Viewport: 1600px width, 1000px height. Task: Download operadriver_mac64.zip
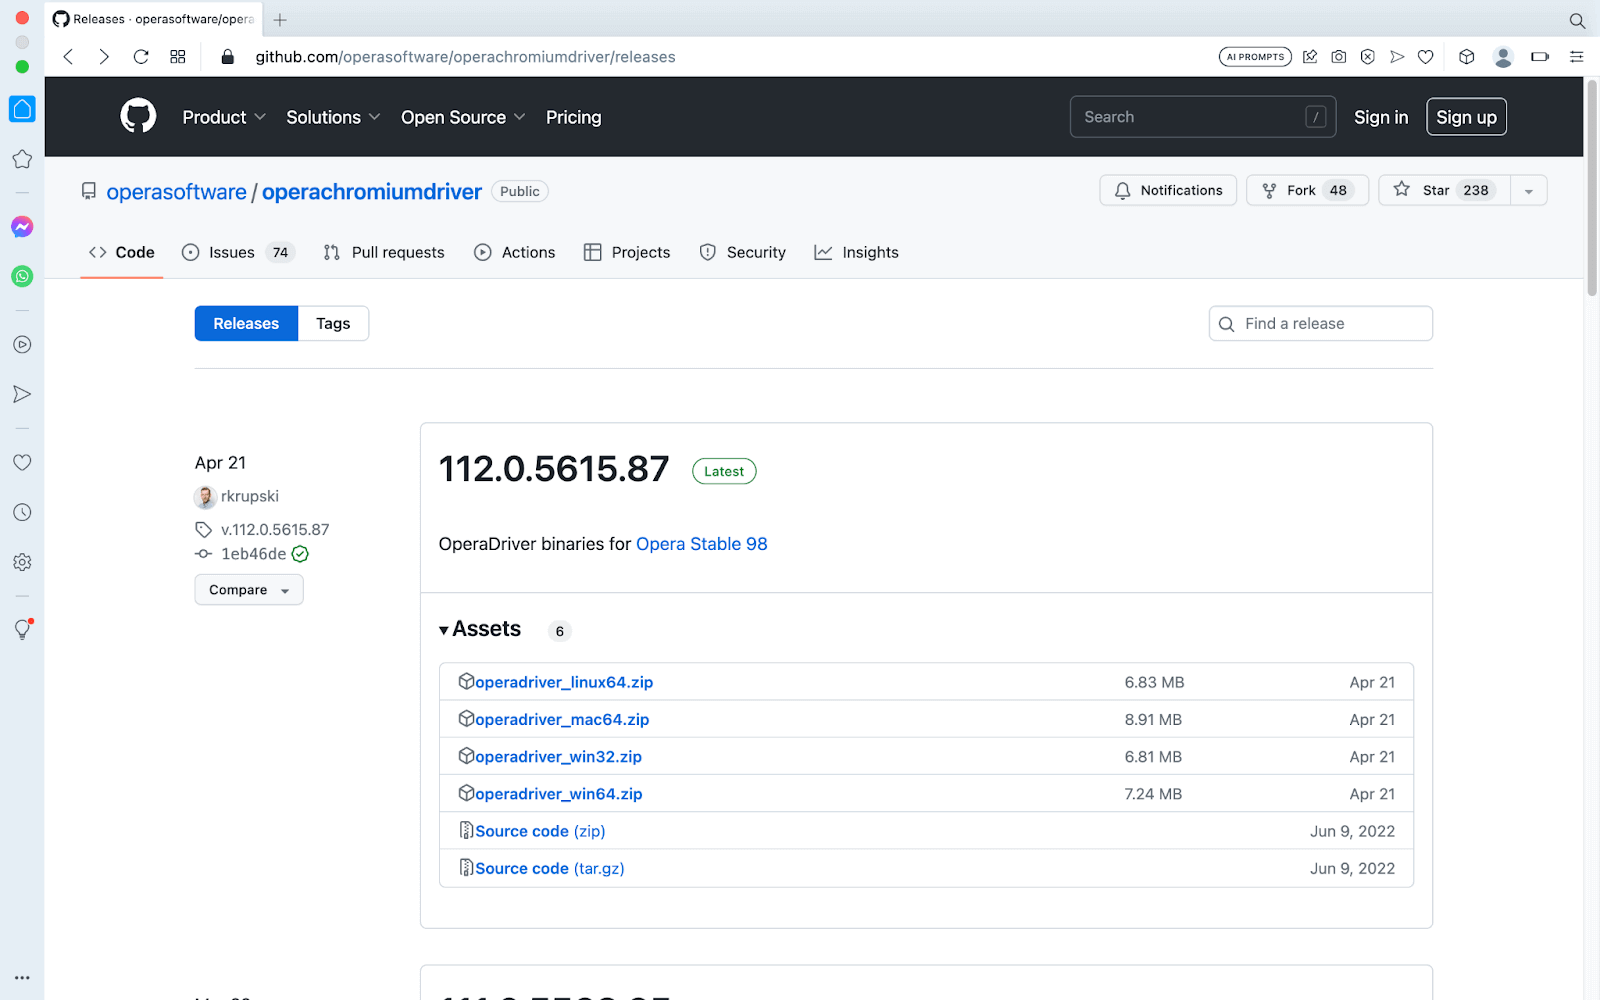click(x=562, y=719)
